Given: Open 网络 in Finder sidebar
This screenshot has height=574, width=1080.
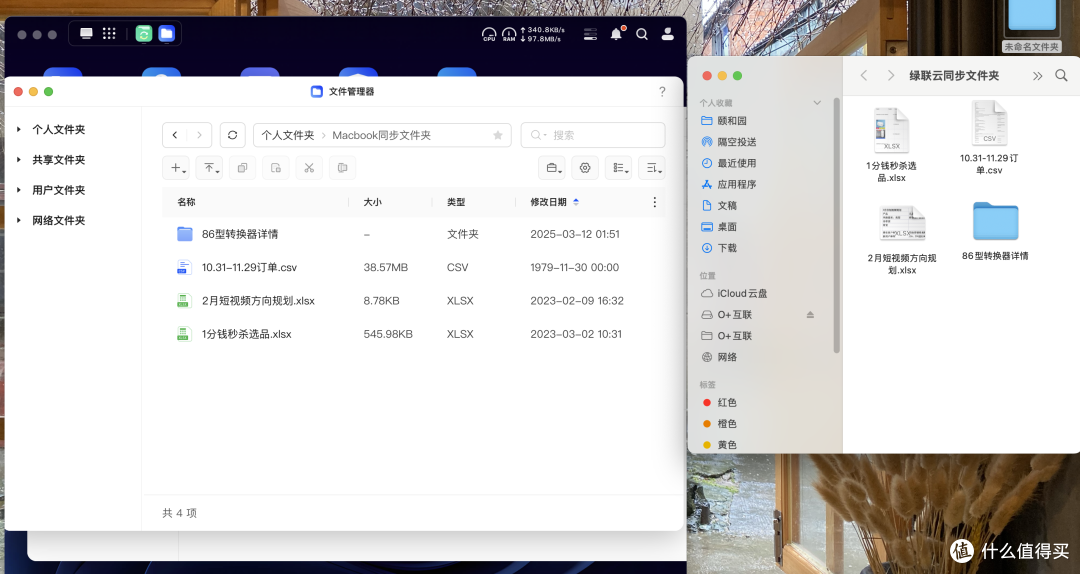Looking at the screenshot, I should coord(727,357).
